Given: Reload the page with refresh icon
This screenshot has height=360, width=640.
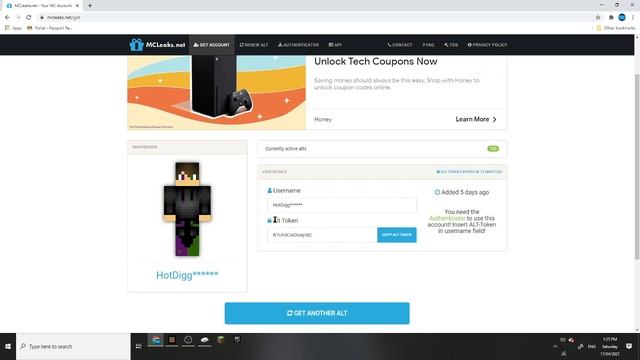Looking at the screenshot, I should pyautogui.click(x=29, y=17).
